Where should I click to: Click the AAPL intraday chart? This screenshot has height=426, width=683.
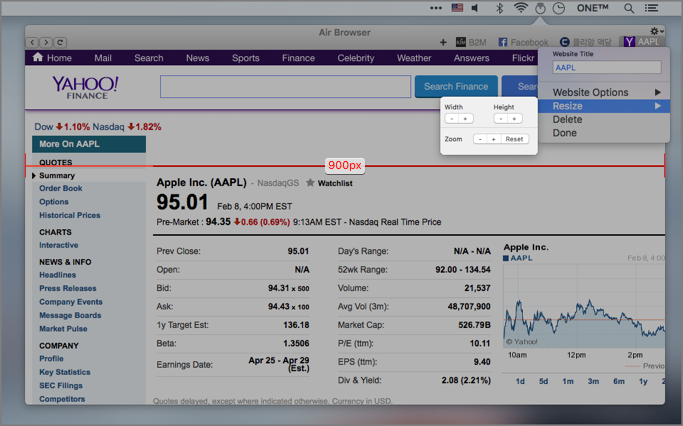[584, 306]
